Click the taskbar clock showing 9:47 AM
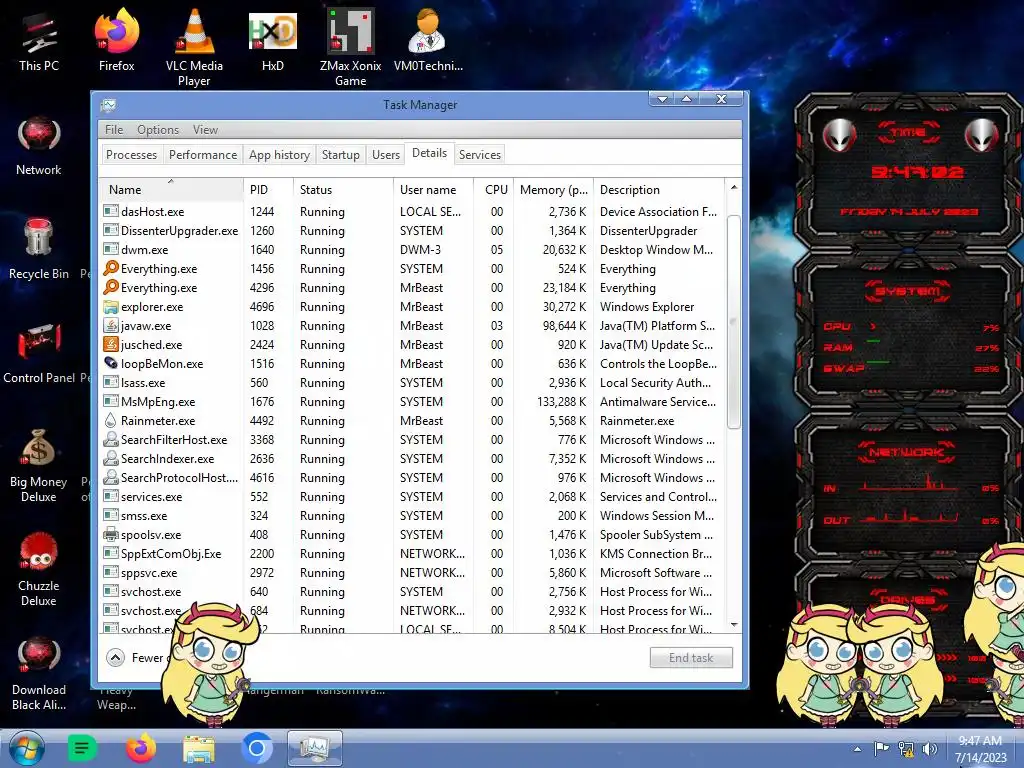 [980, 748]
